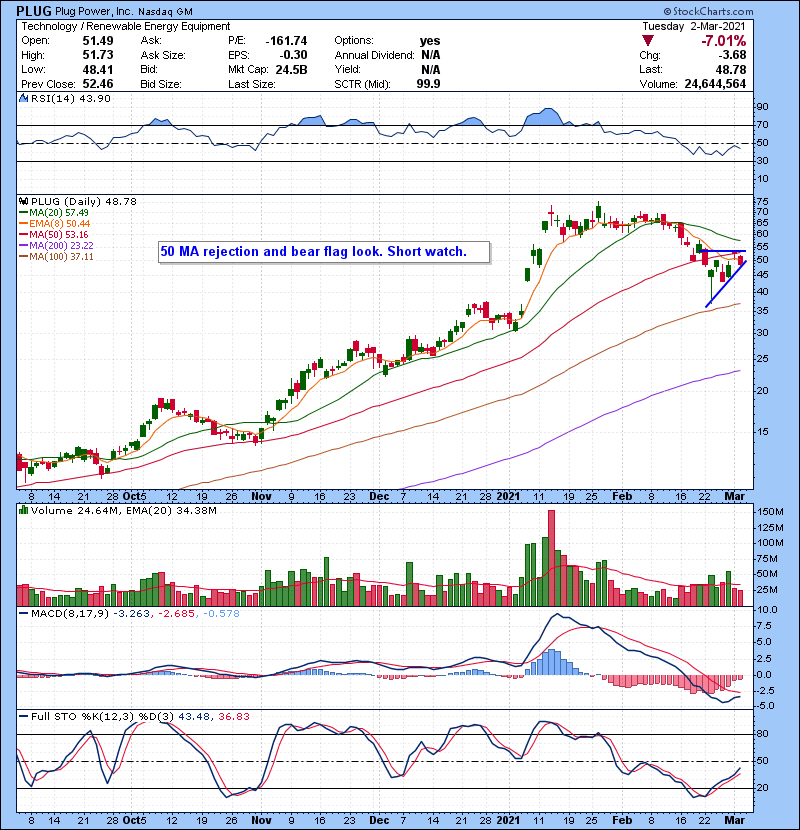Image resolution: width=800 pixels, height=830 pixels.
Task: Select the MA(50) 53.16 legend entry
Action: click(54, 234)
